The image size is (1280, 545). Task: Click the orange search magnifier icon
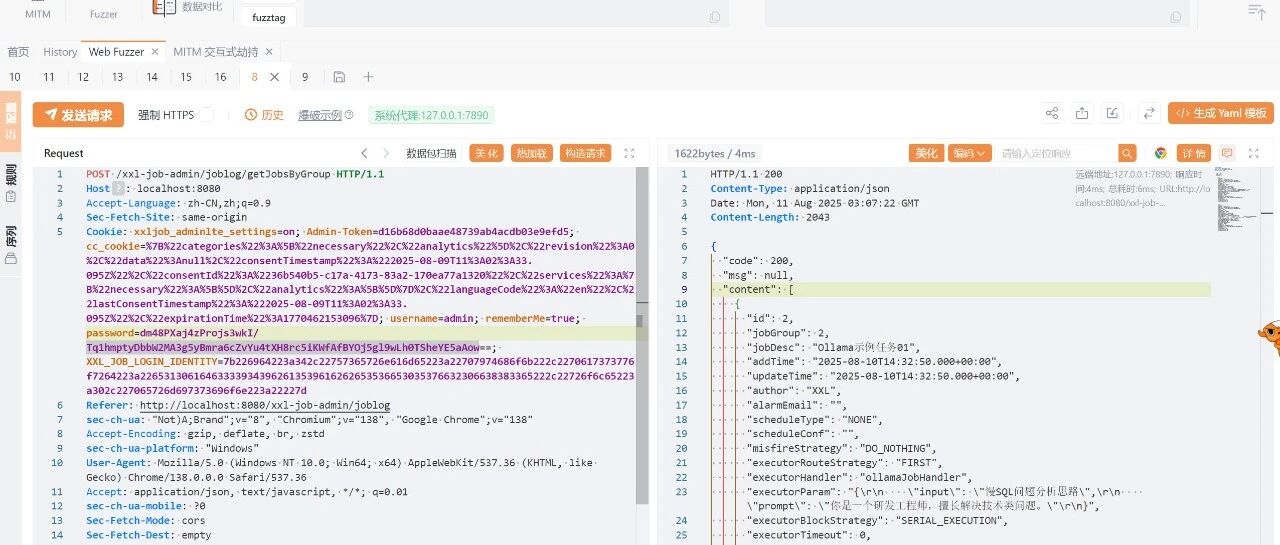coord(1127,153)
